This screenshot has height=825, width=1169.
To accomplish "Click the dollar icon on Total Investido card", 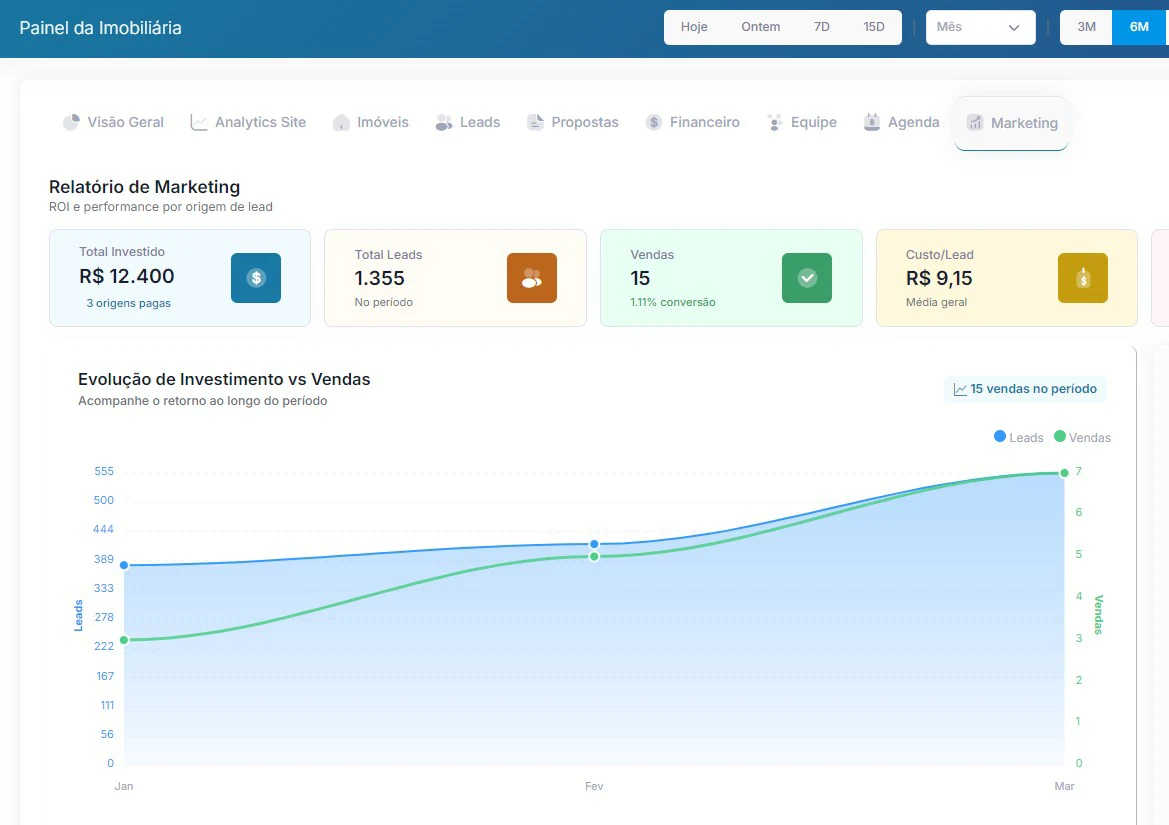I will [x=256, y=279].
